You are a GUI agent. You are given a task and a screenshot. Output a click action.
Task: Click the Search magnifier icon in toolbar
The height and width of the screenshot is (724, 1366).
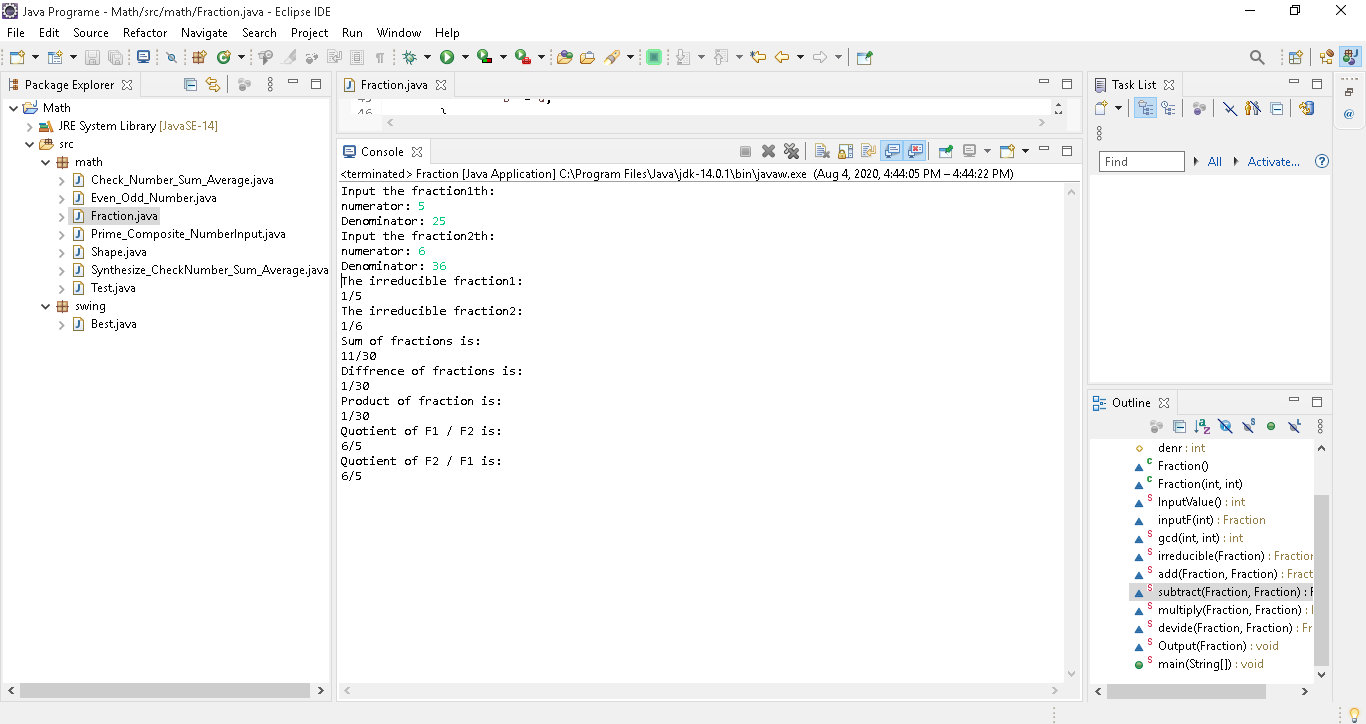coord(1258,57)
